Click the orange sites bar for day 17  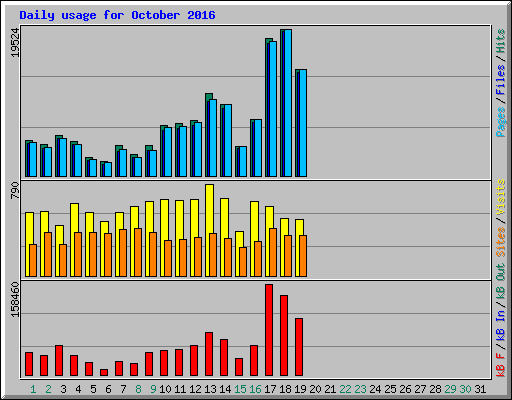point(273,253)
